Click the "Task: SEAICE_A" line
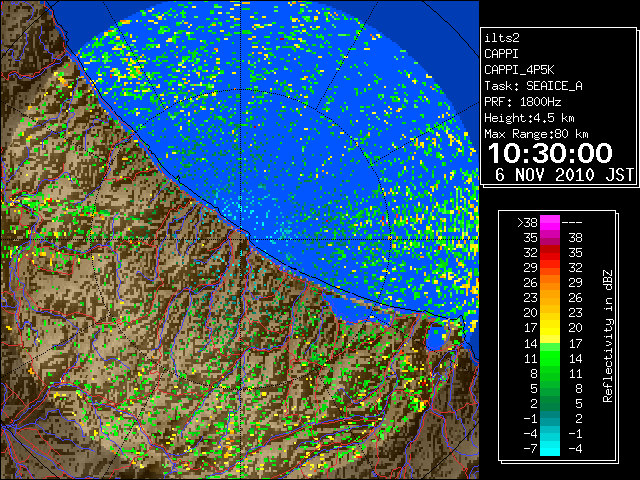Screen dimensions: 640x480 coord(533,86)
